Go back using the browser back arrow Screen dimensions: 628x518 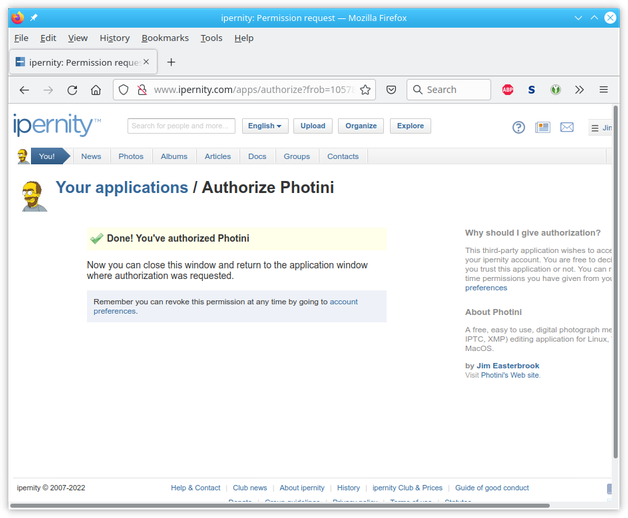(24, 90)
